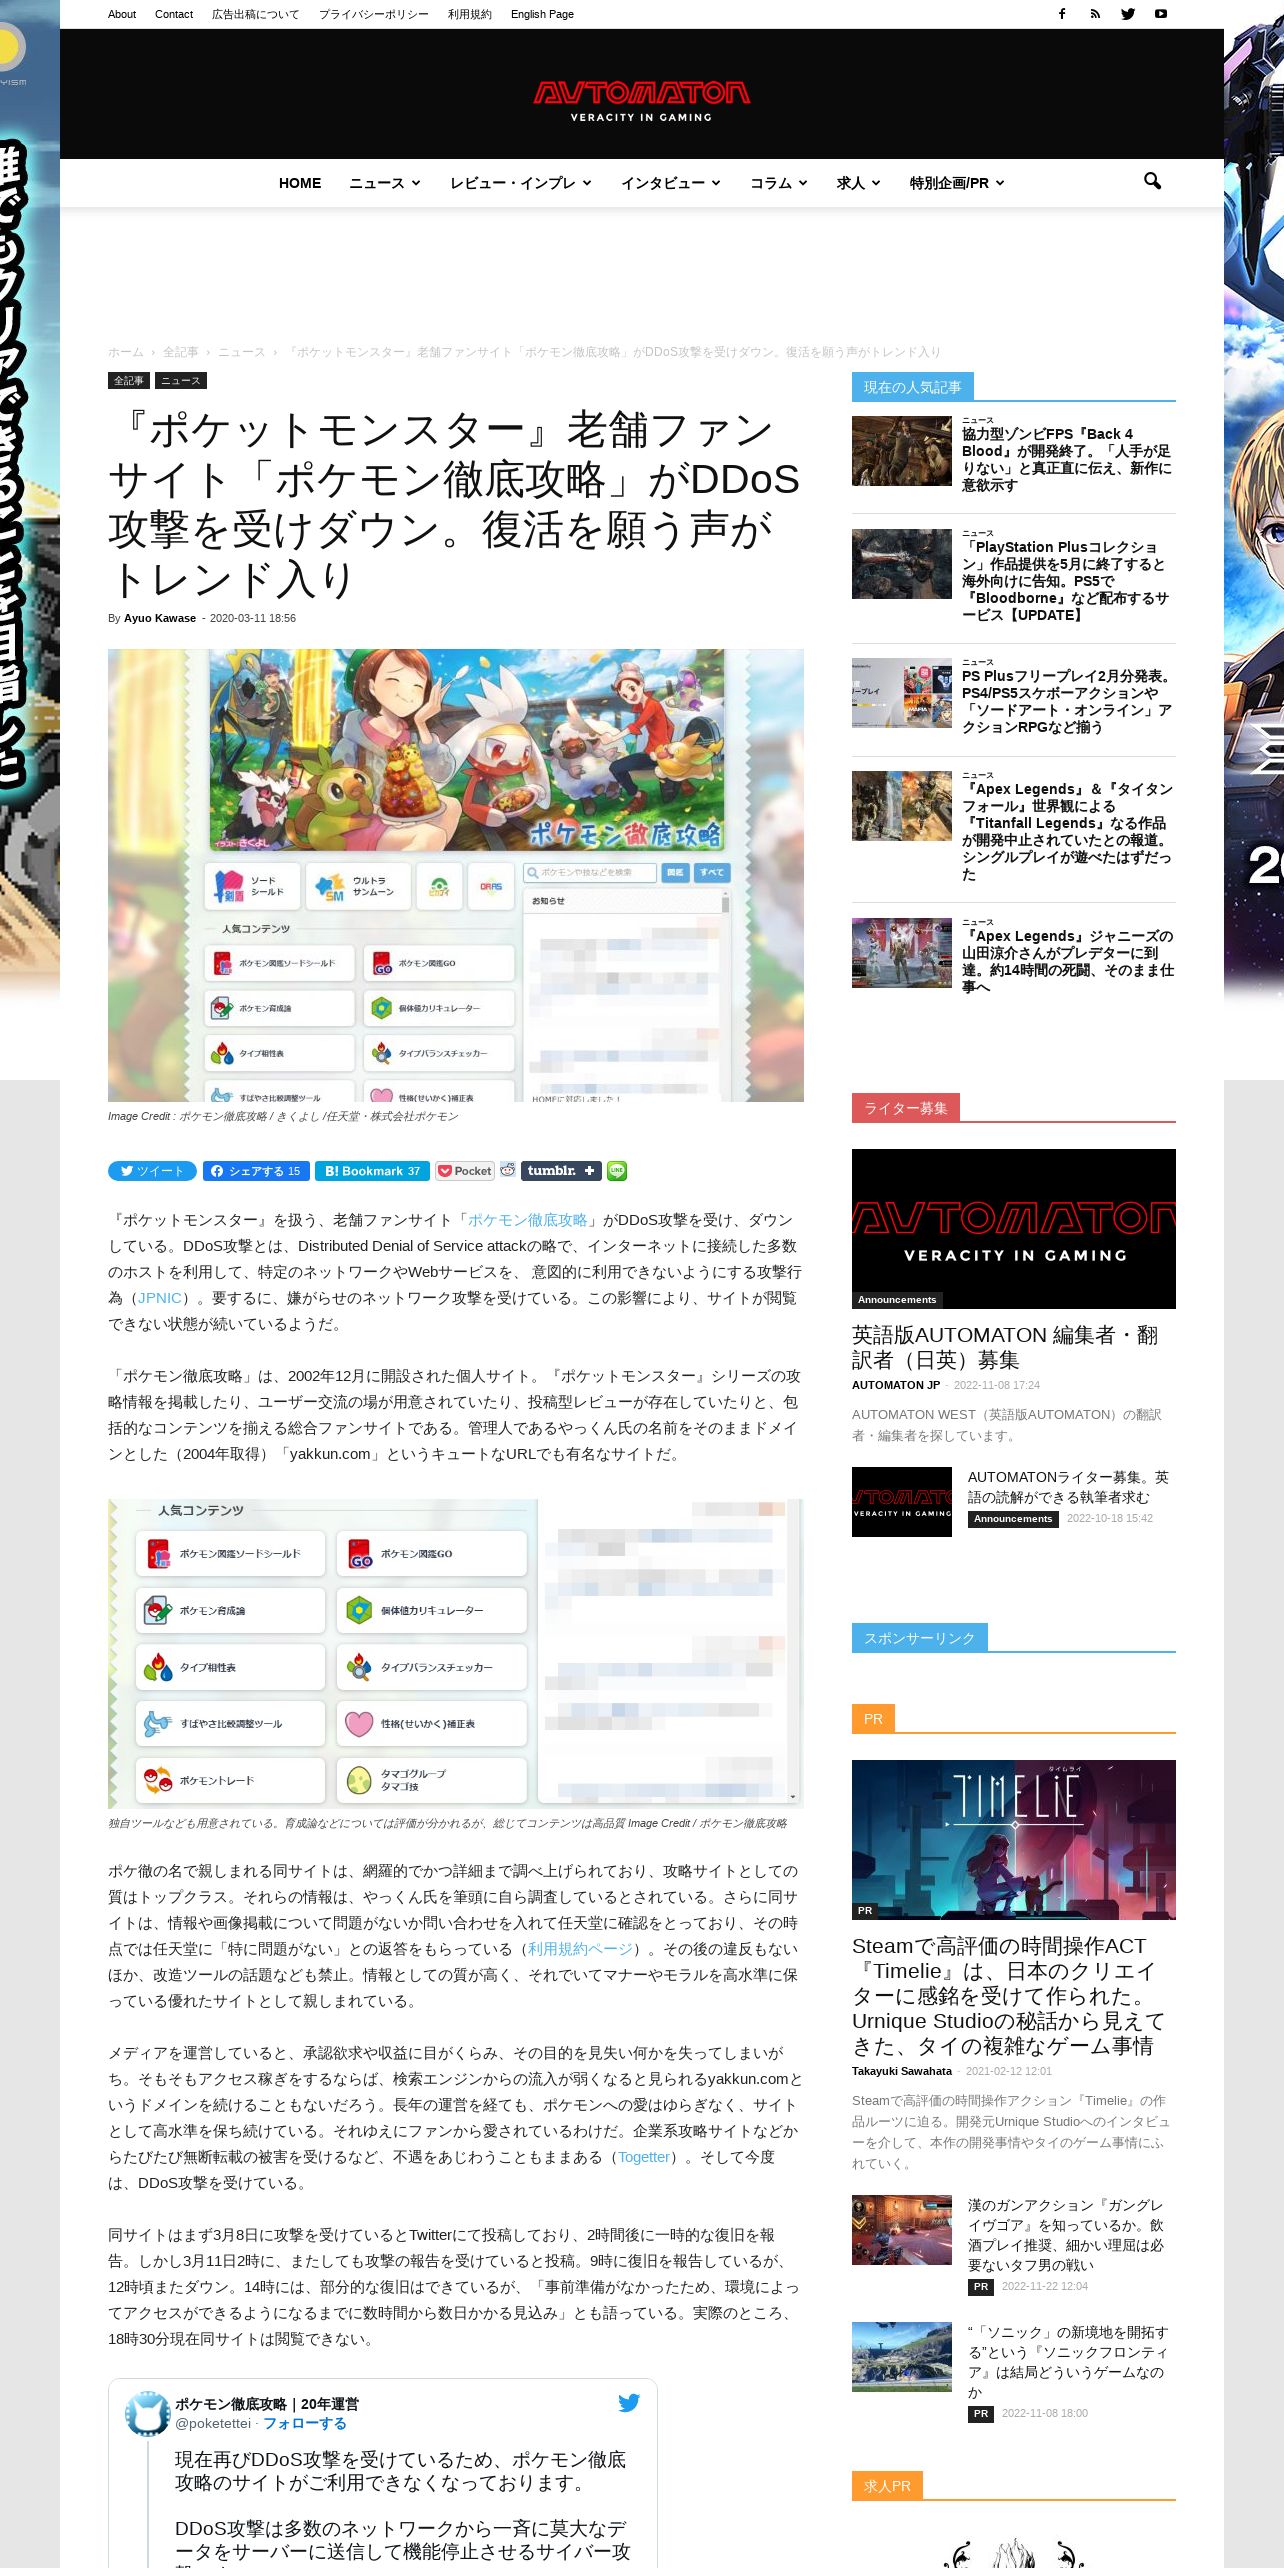Save article to Pocket
The width and height of the screenshot is (1284, 2568).
(x=465, y=1171)
